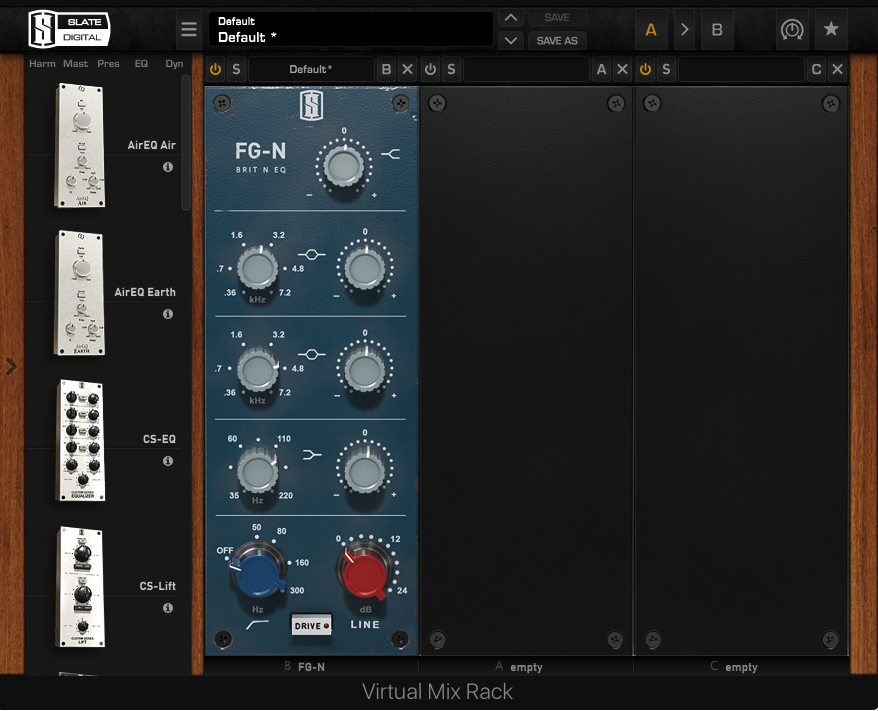Open the Dyn module category tab
Screen dimensions: 878x711
click(x=174, y=64)
